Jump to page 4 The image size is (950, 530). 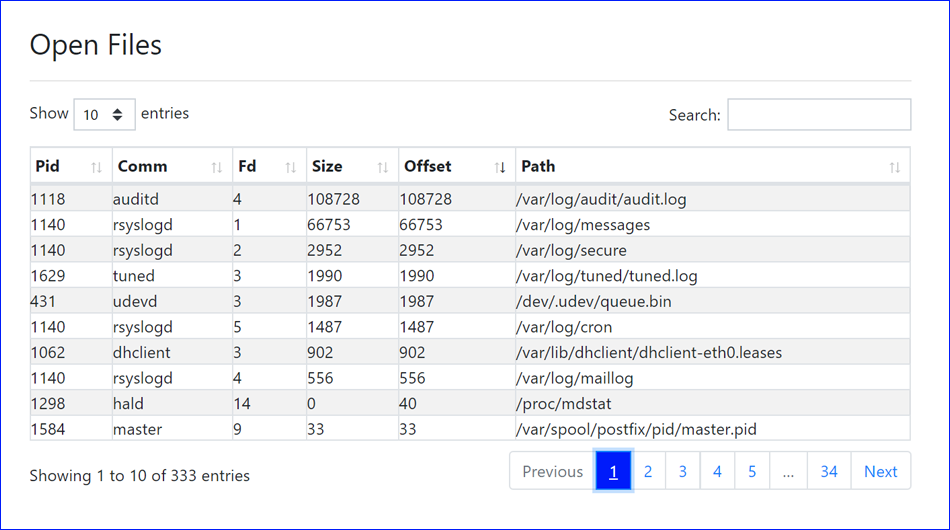717,471
